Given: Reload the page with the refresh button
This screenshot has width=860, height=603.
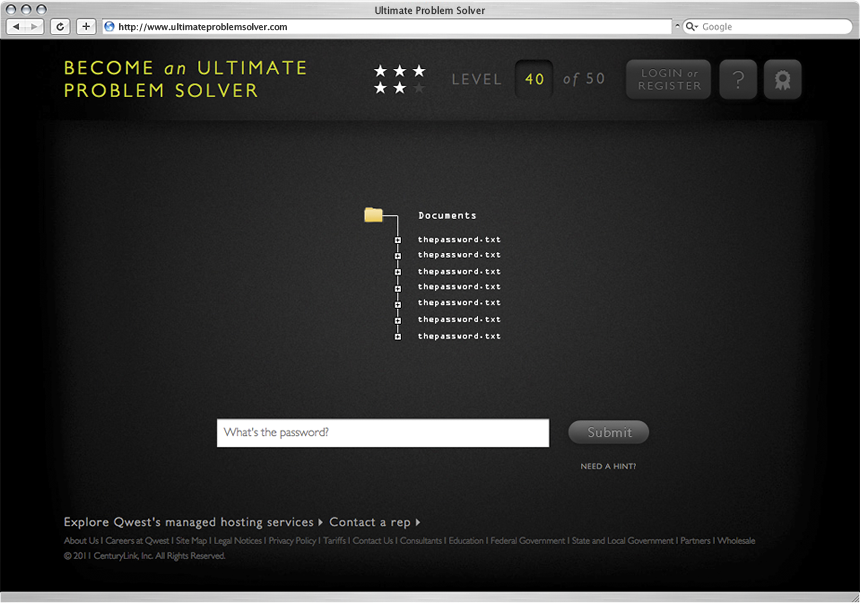Looking at the screenshot, I should point(60,26).
